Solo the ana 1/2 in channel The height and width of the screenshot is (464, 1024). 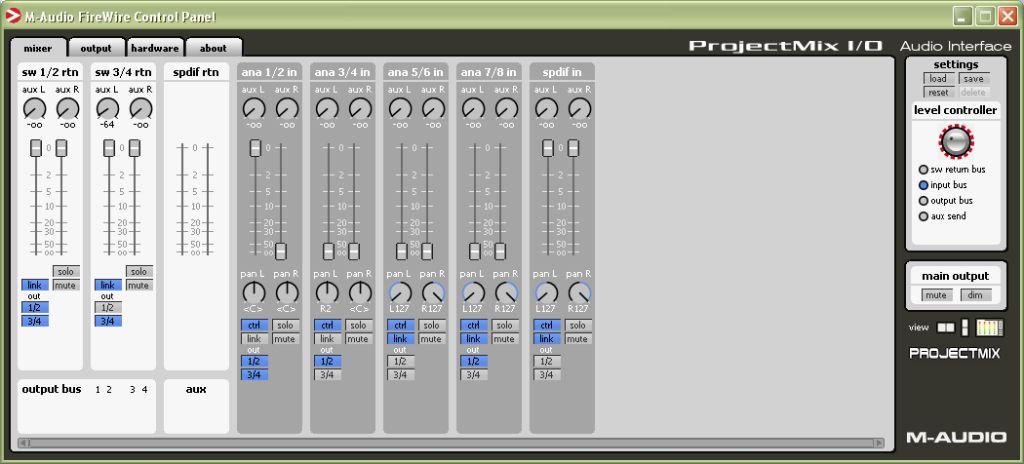point(285,325)
